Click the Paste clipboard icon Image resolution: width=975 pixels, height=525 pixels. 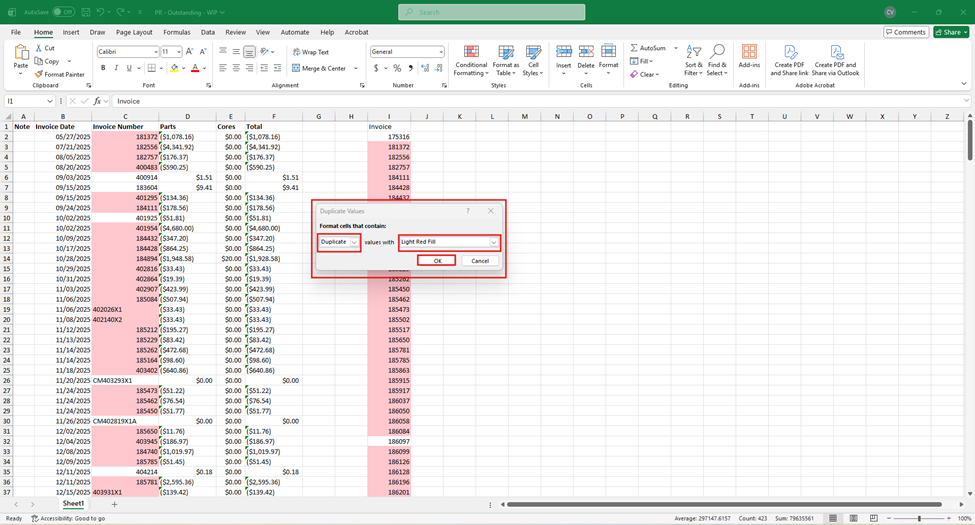(x=21, y=53)
